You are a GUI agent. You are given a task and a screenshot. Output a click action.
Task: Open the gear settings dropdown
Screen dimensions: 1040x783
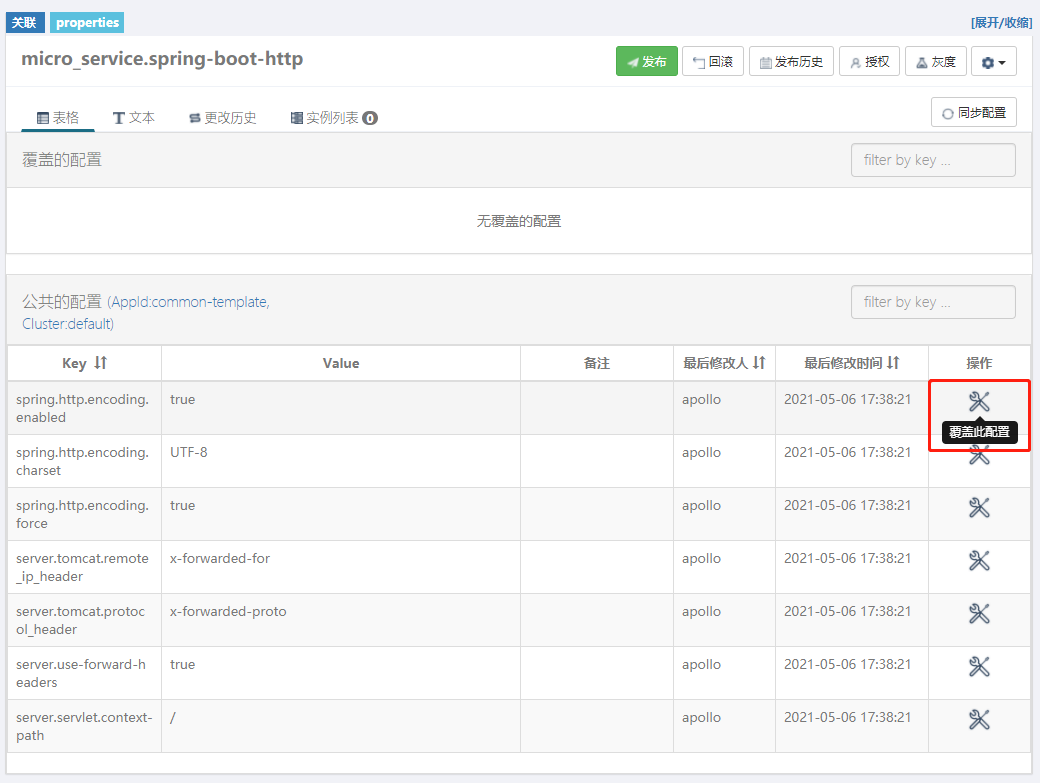click(x=994, y=62)
